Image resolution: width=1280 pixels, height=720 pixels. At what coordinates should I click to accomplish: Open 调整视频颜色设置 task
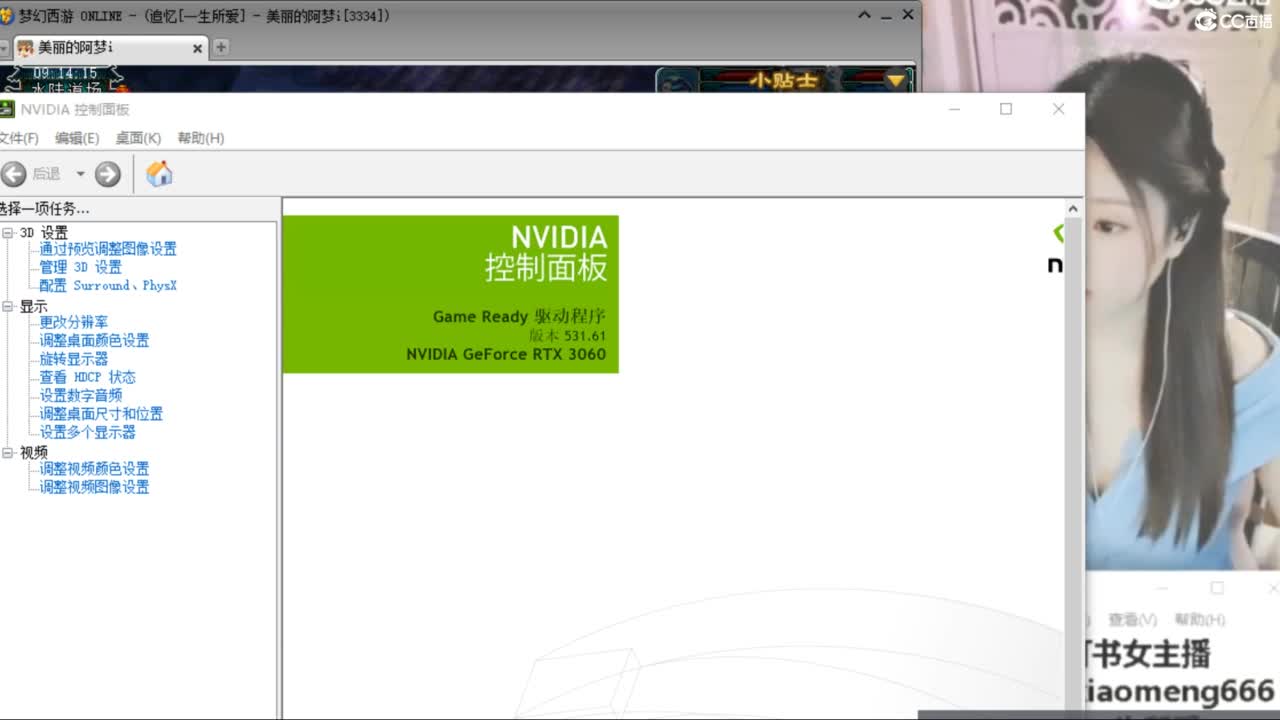click(94, 468)
